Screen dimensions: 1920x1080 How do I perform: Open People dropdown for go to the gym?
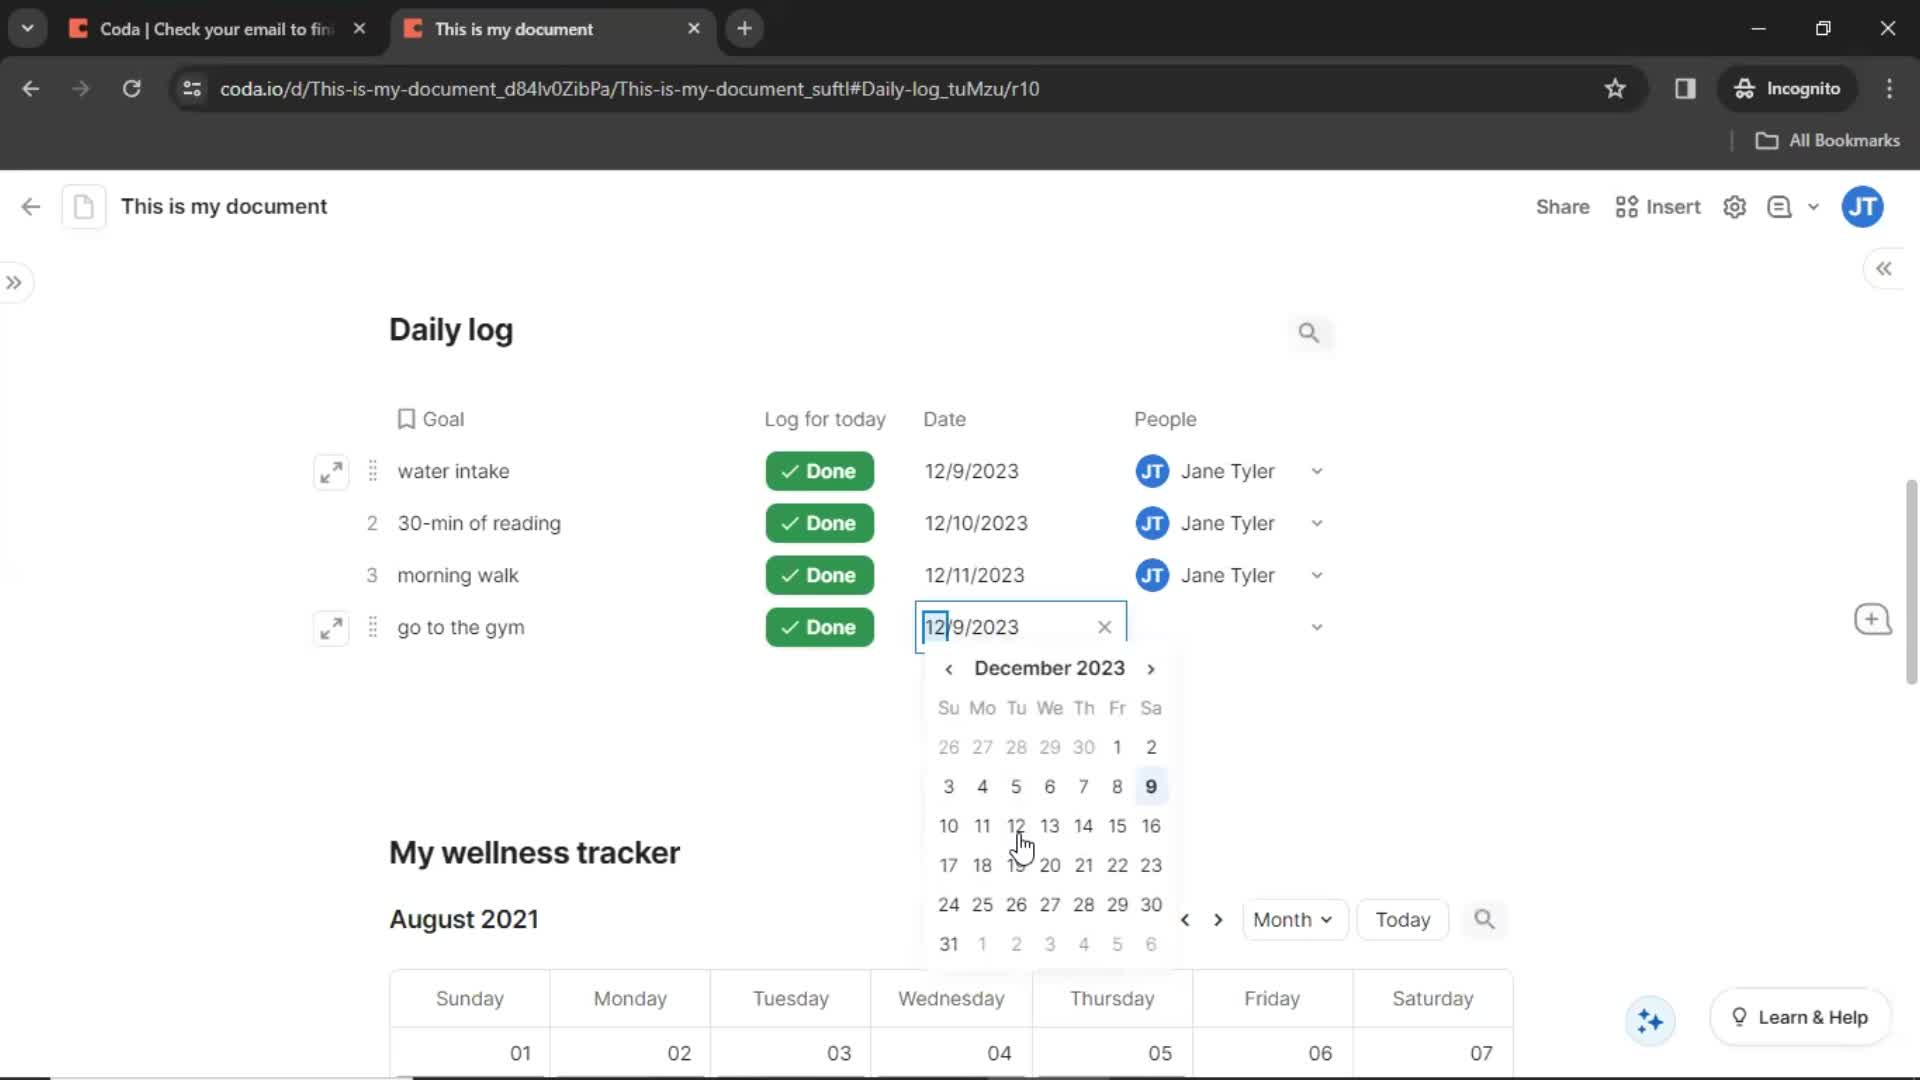tap(1317, 627)
